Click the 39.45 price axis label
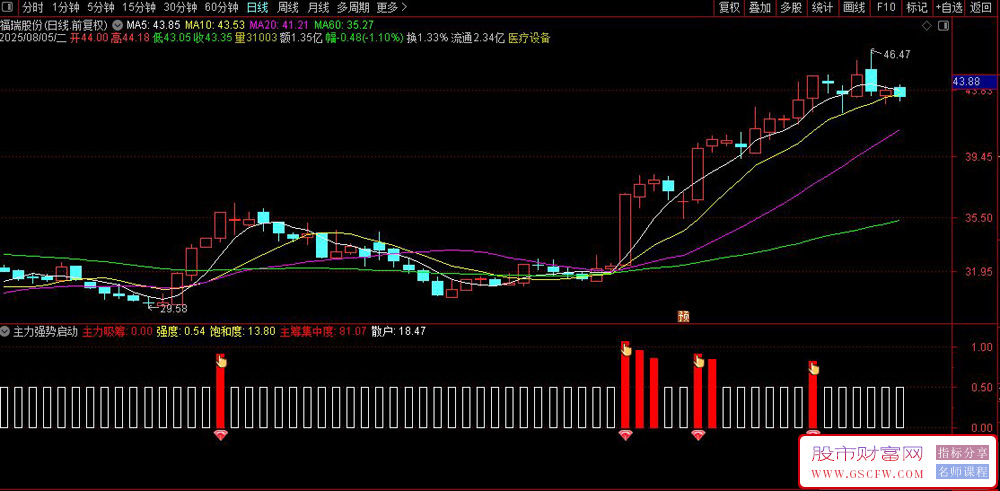The width and height of the screenshot is (1000, 491). (978, 157)
